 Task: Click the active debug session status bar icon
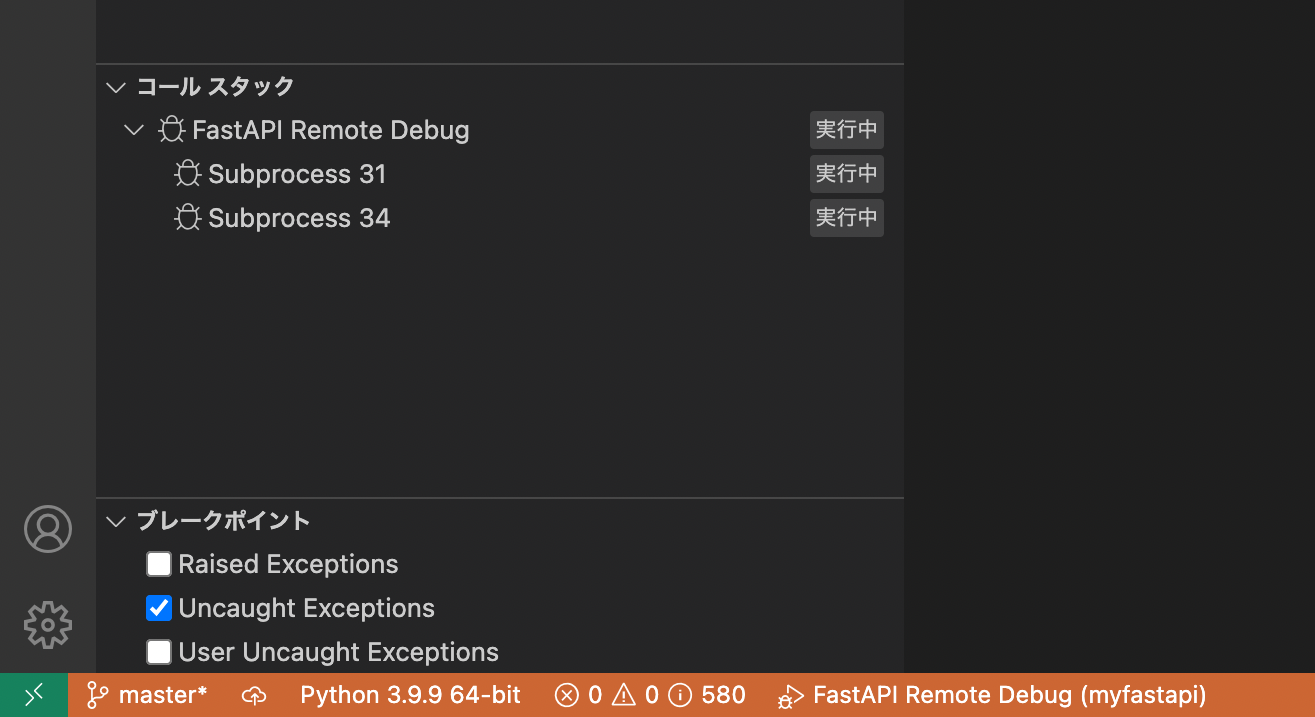pyautogui.click(x=790, y=694)
